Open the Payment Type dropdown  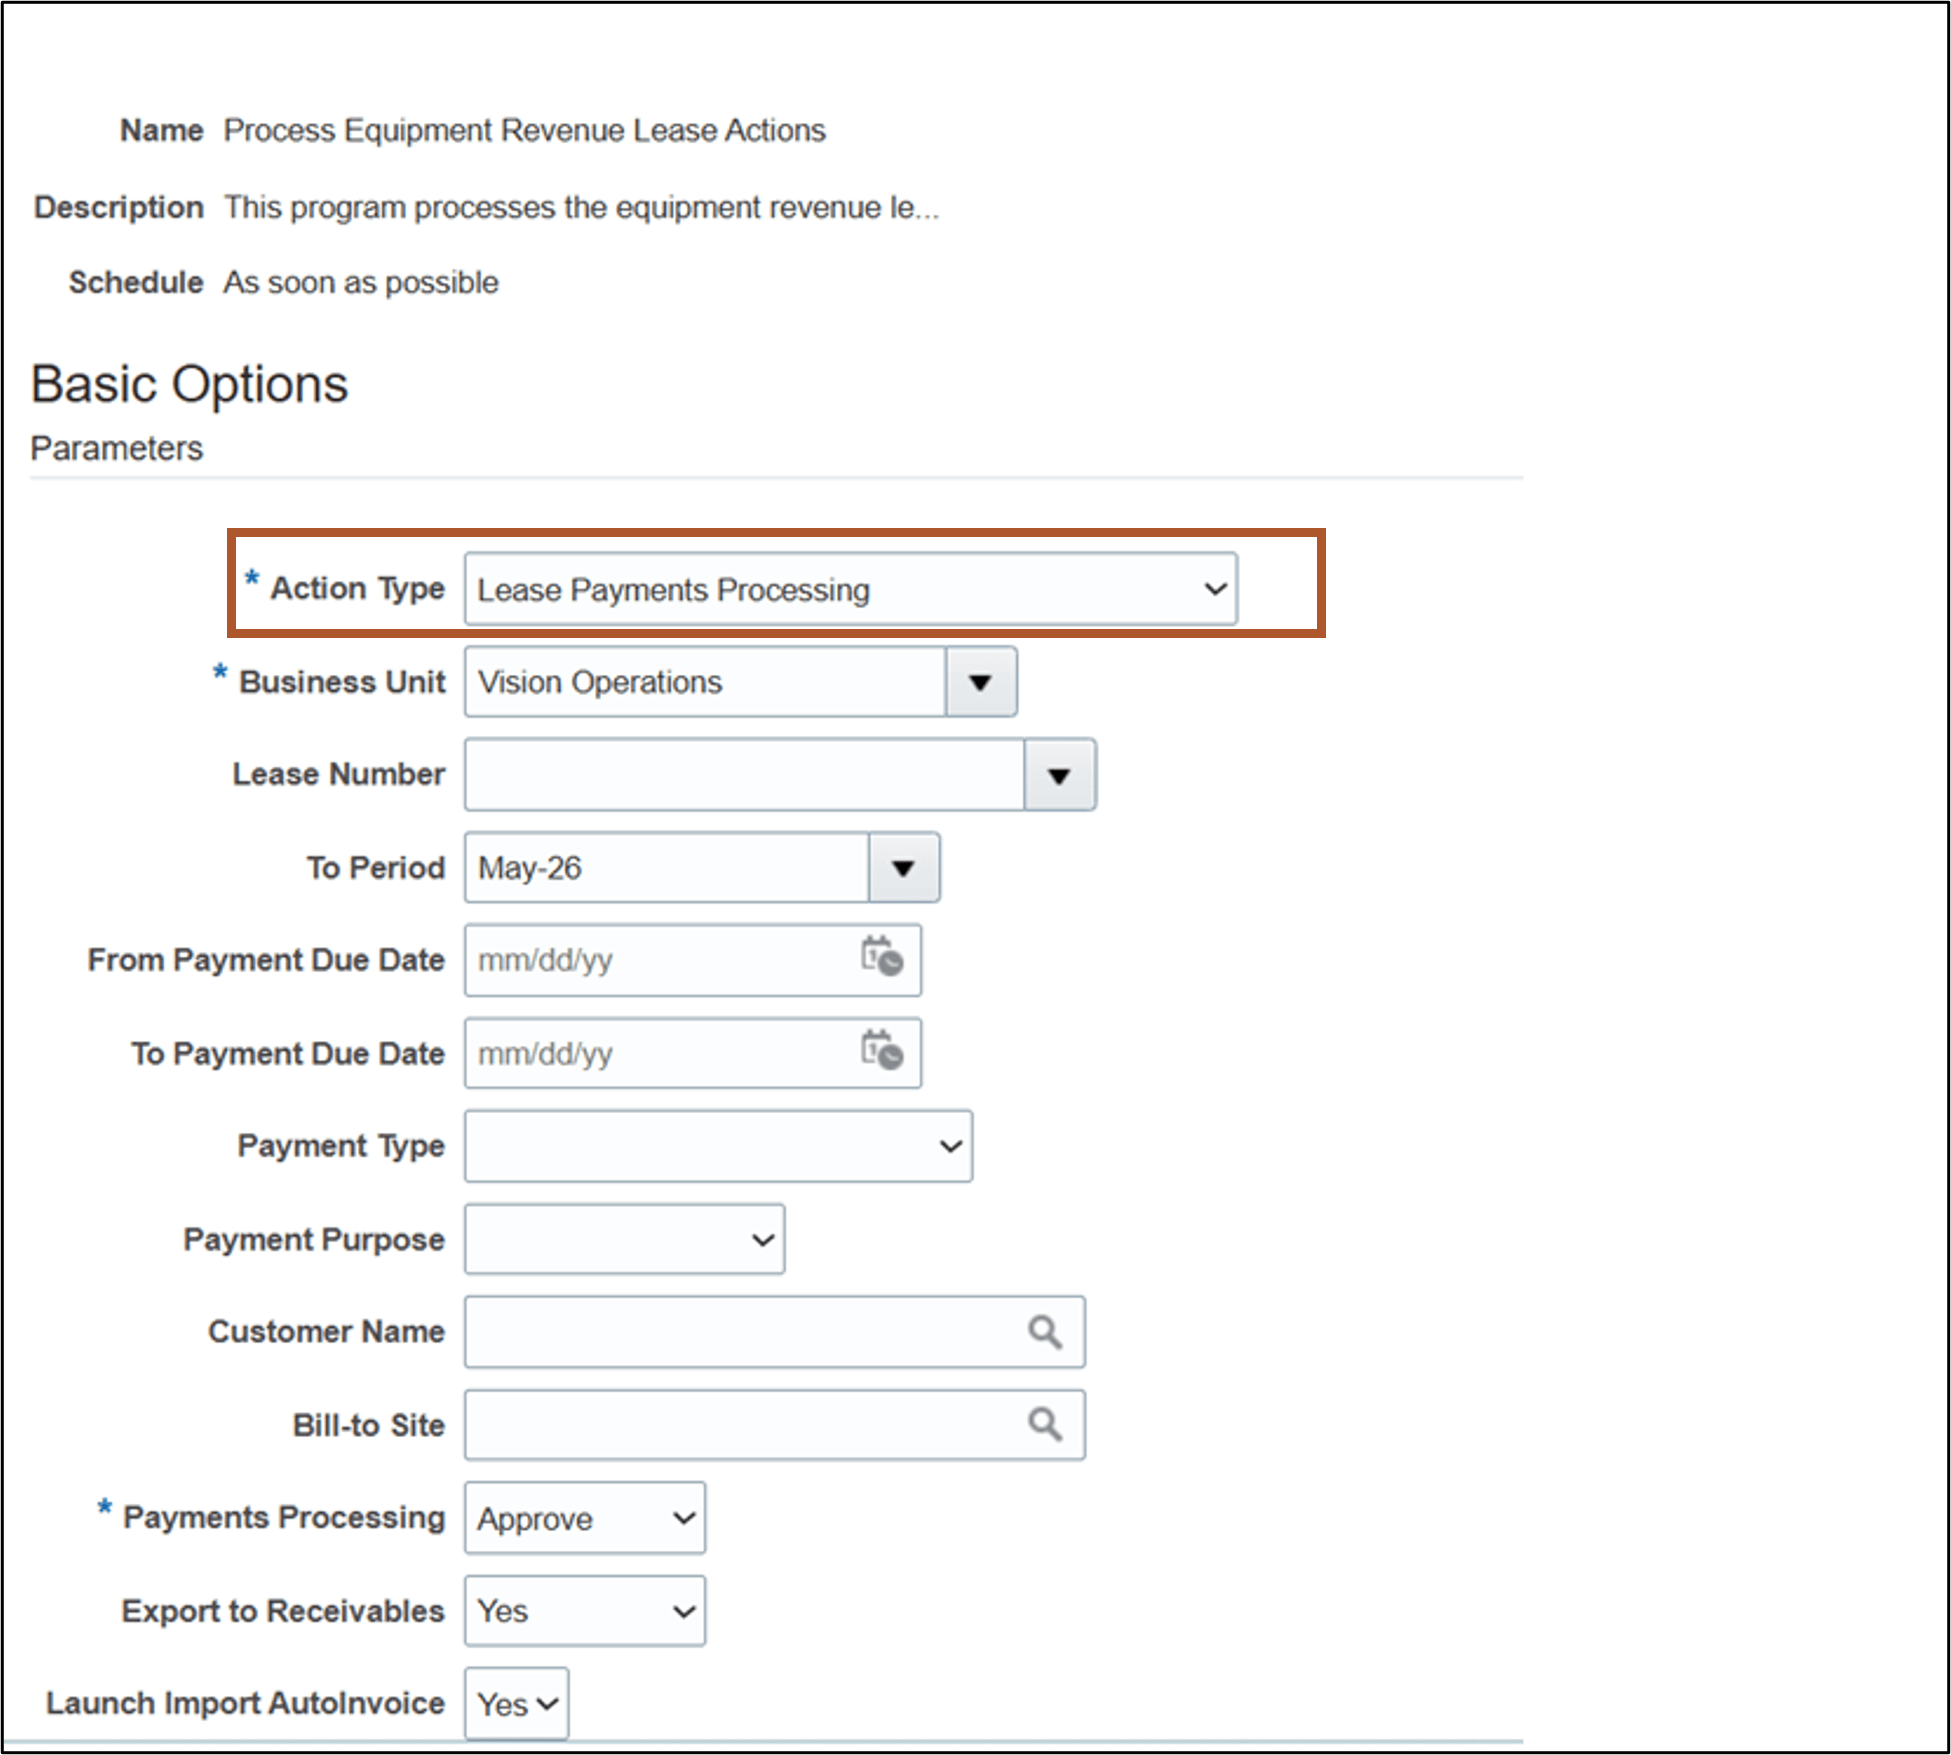718,1146
